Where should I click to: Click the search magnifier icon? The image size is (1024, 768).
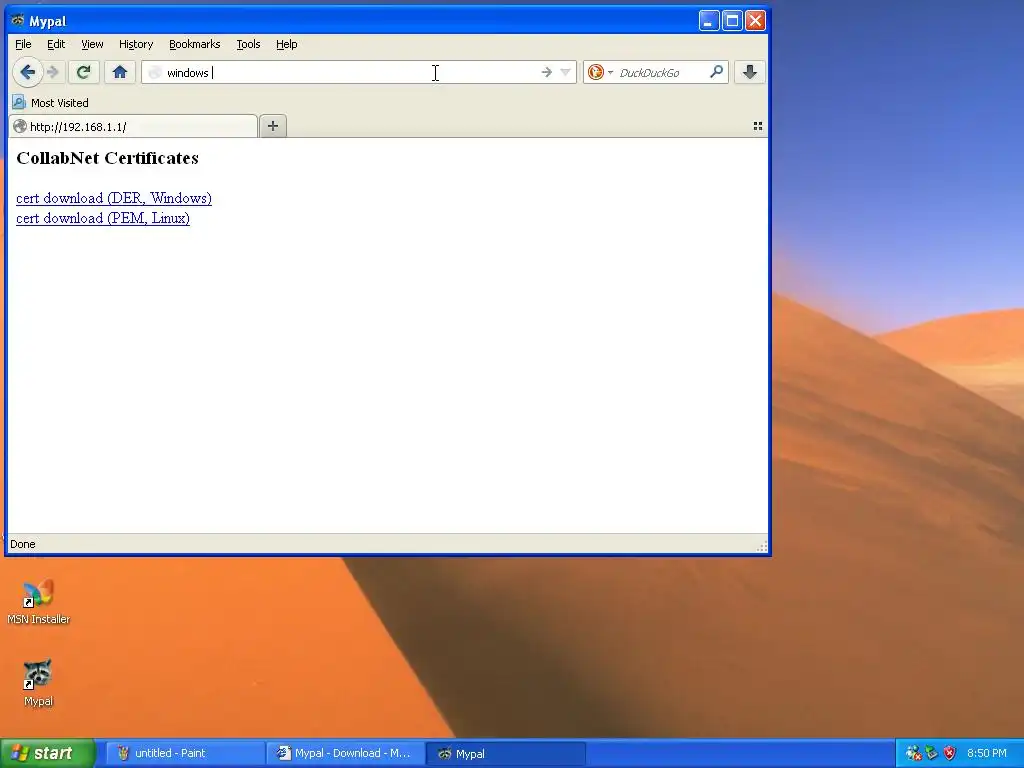coord(716,72)
